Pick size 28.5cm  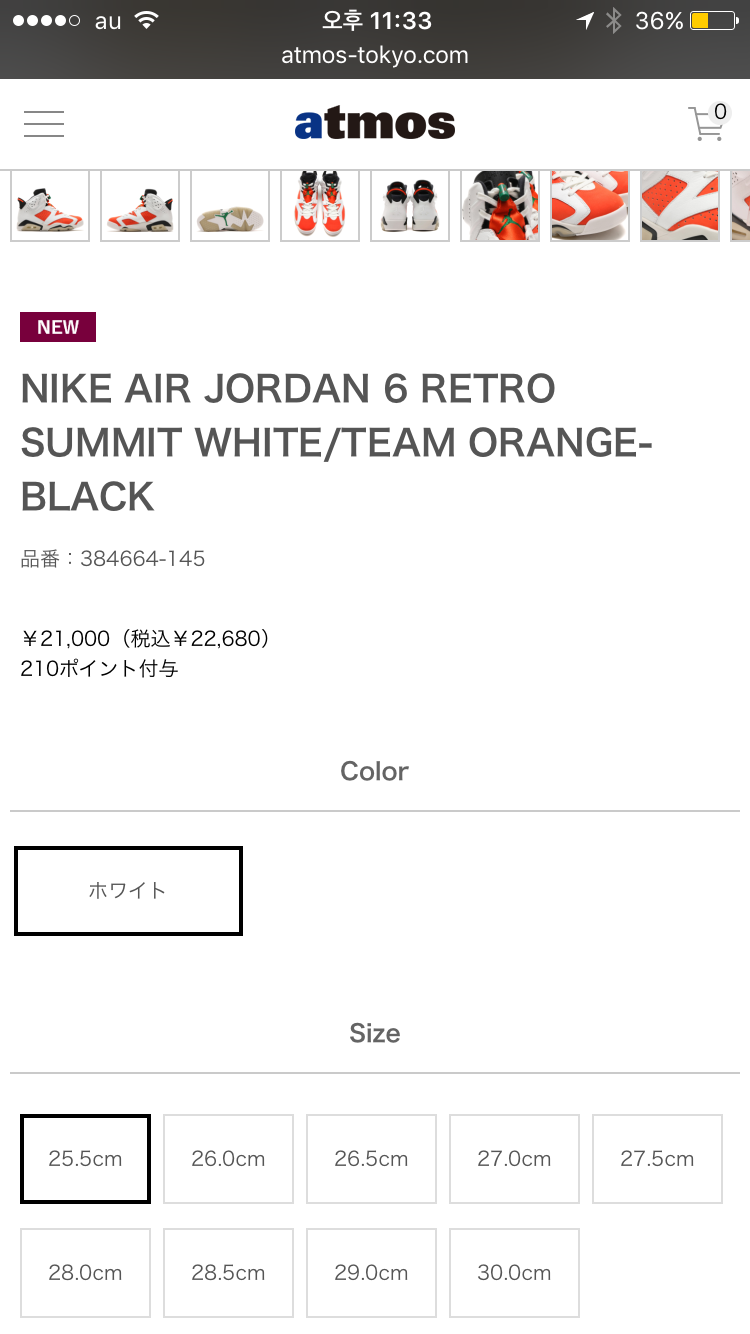tap(228, 1273)
